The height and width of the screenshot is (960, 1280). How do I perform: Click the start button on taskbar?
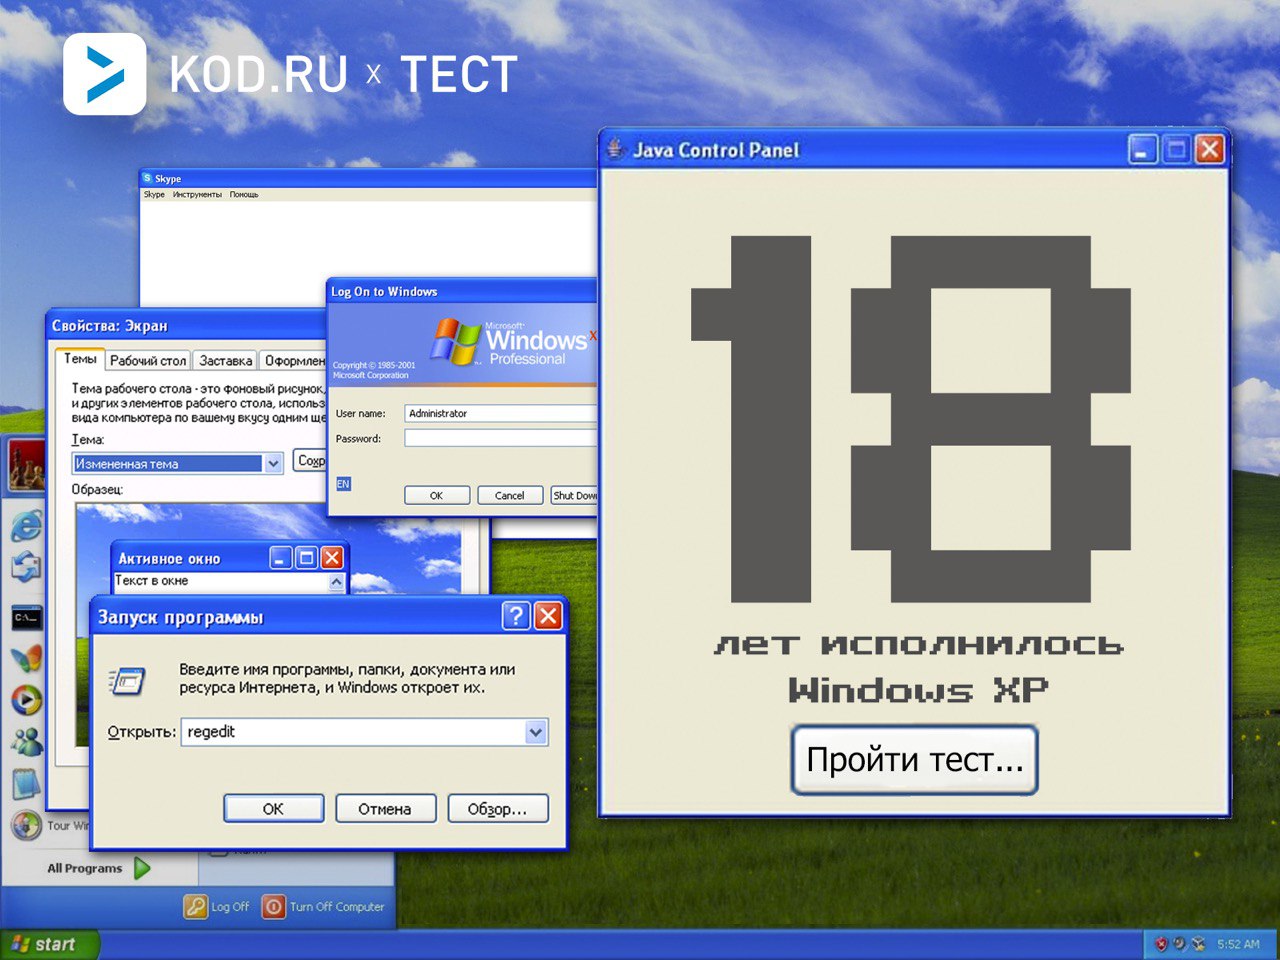coord(50,944)
